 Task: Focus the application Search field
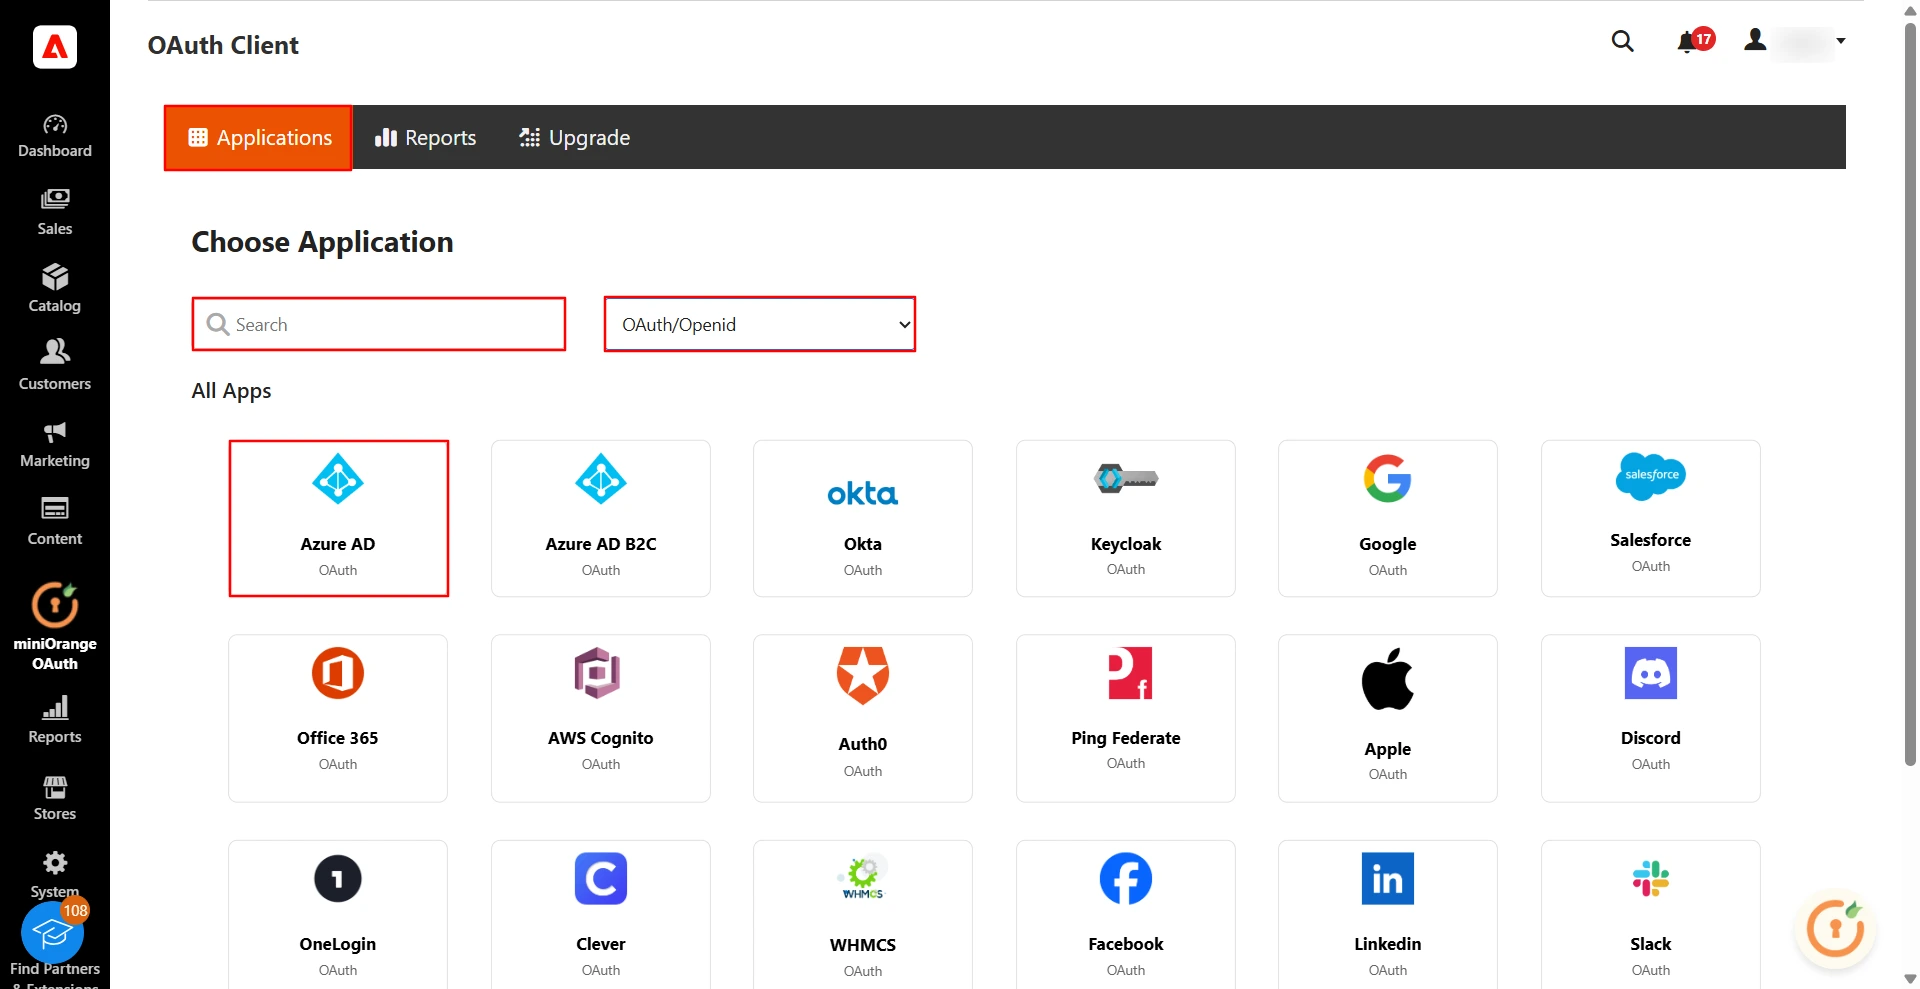coord(379,324)
